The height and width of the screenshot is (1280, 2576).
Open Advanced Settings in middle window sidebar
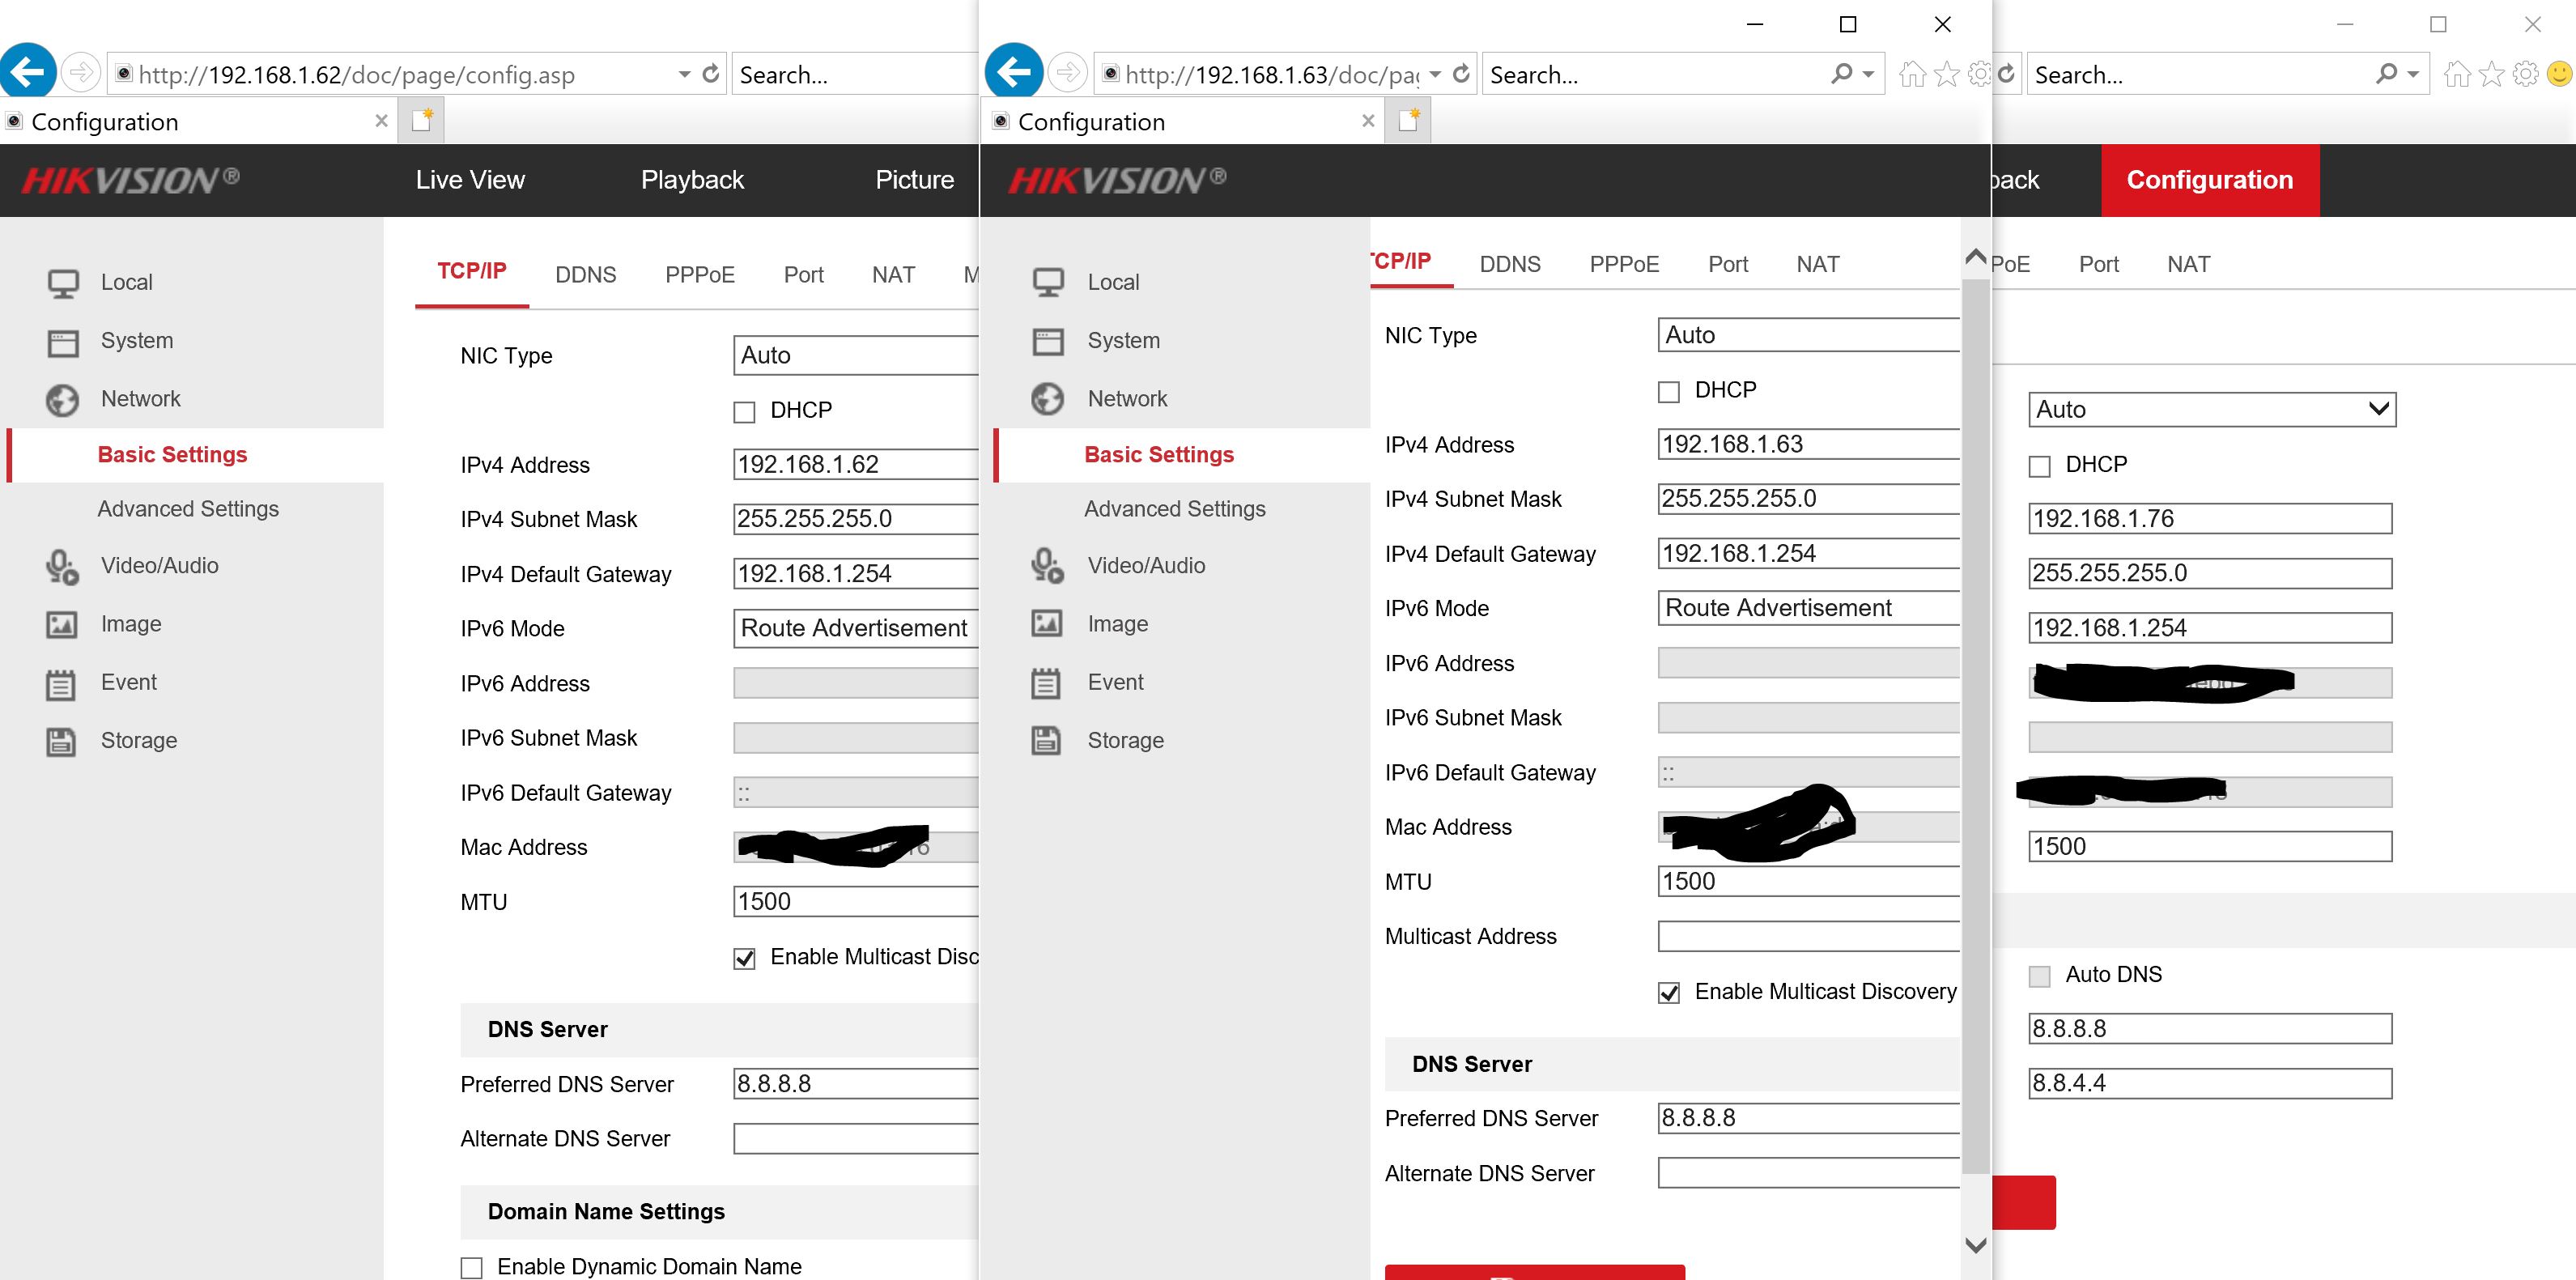1174,509
